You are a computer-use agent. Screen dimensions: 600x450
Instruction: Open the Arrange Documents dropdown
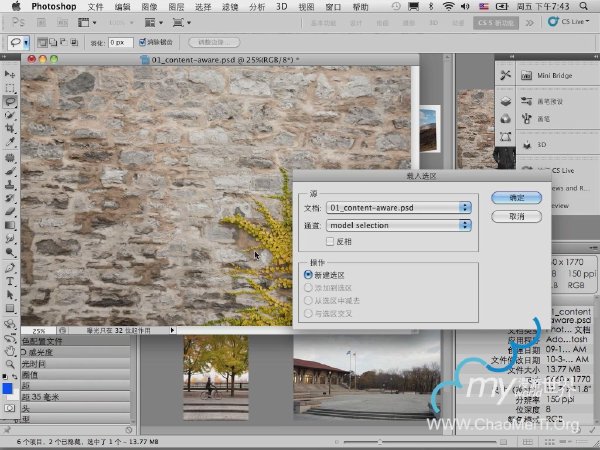153,23
